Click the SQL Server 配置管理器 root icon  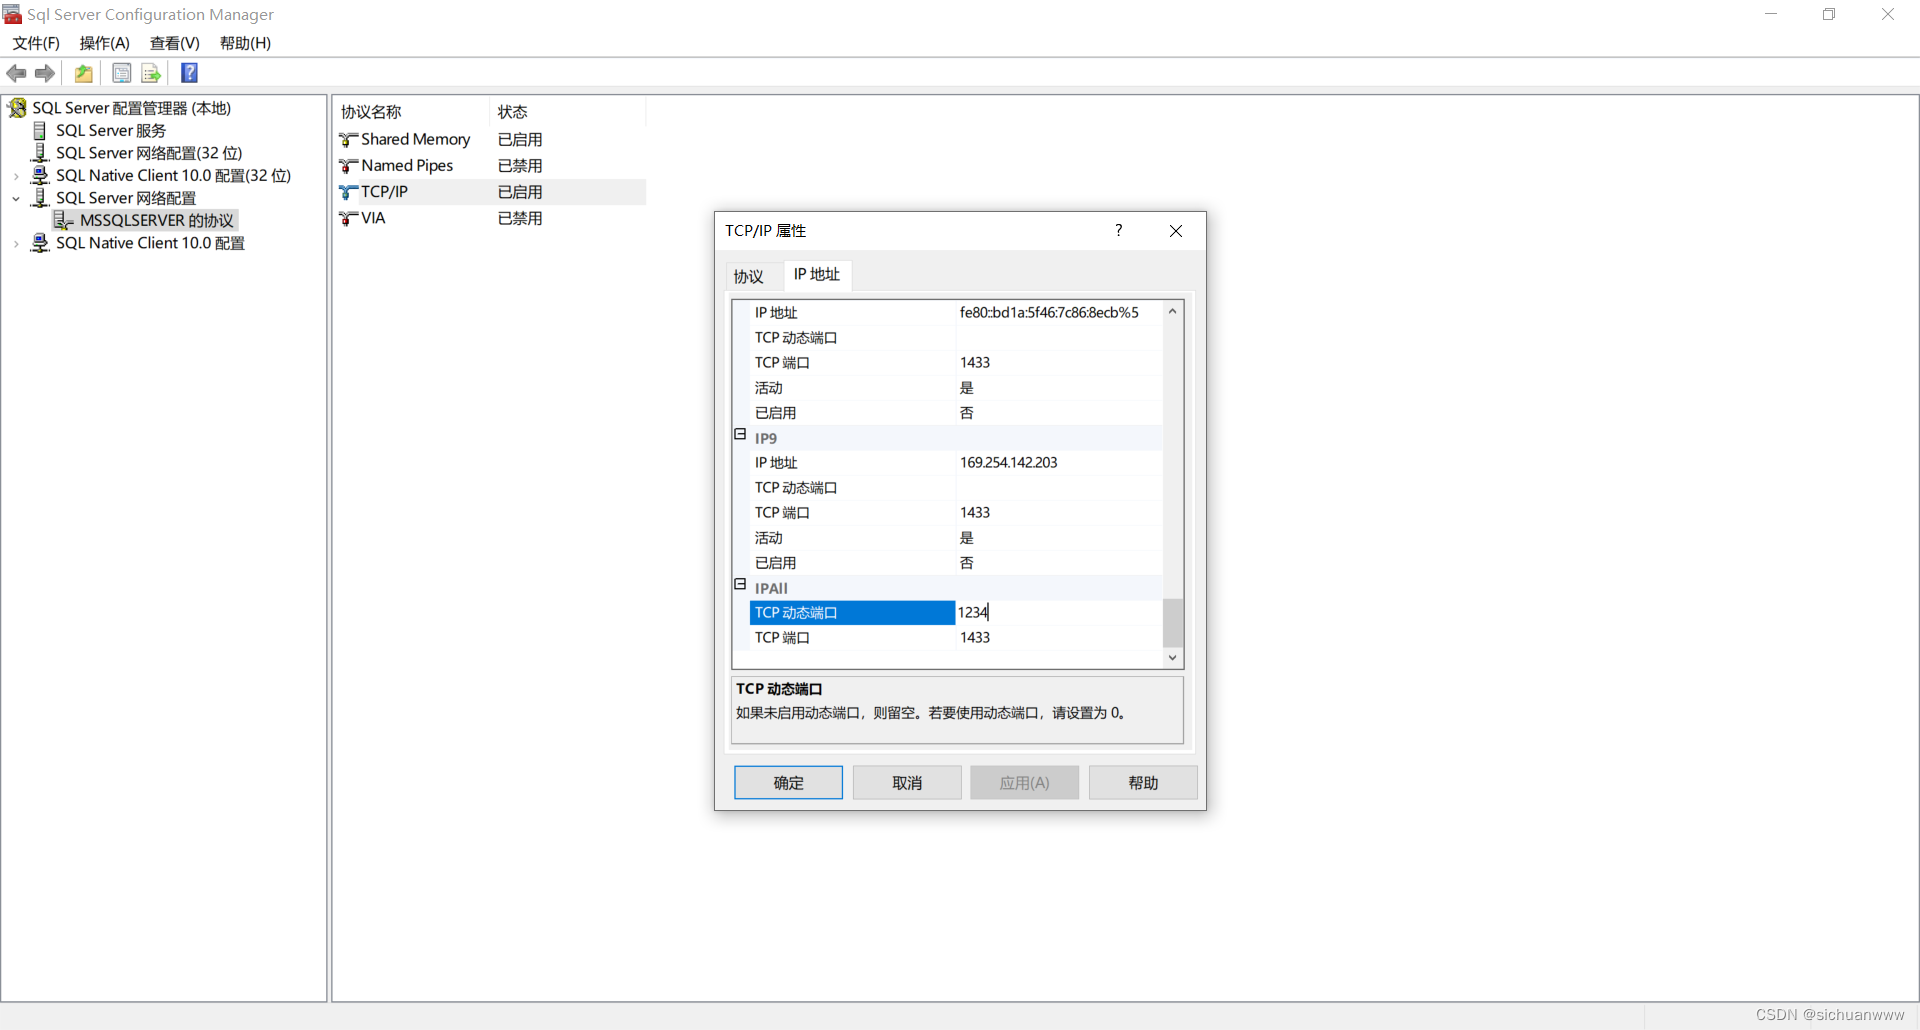coord(18,108)
